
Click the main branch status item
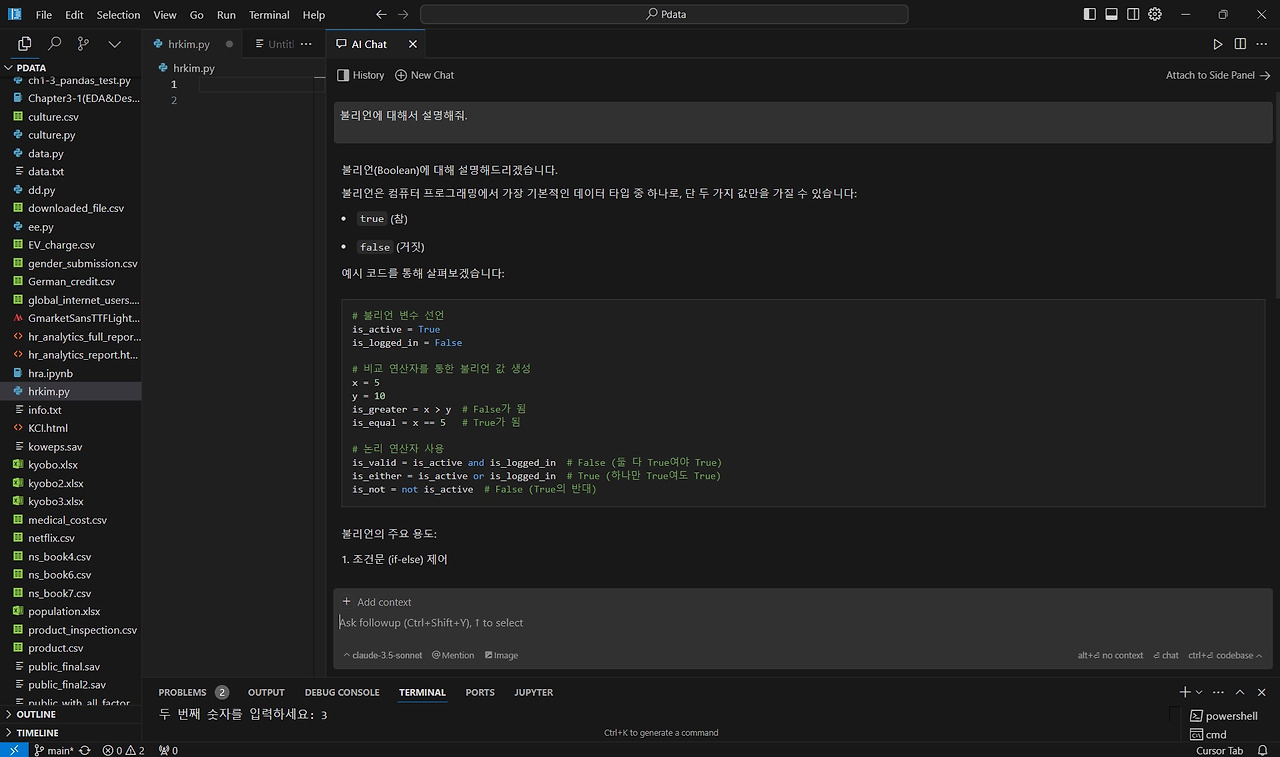(x=53, y=750)
